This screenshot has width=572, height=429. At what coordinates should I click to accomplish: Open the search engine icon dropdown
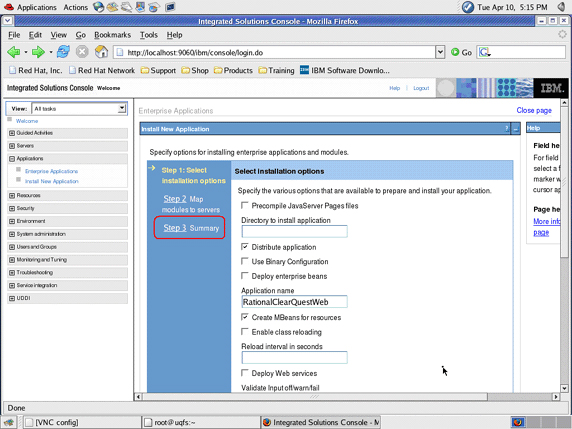click(485, 53)
